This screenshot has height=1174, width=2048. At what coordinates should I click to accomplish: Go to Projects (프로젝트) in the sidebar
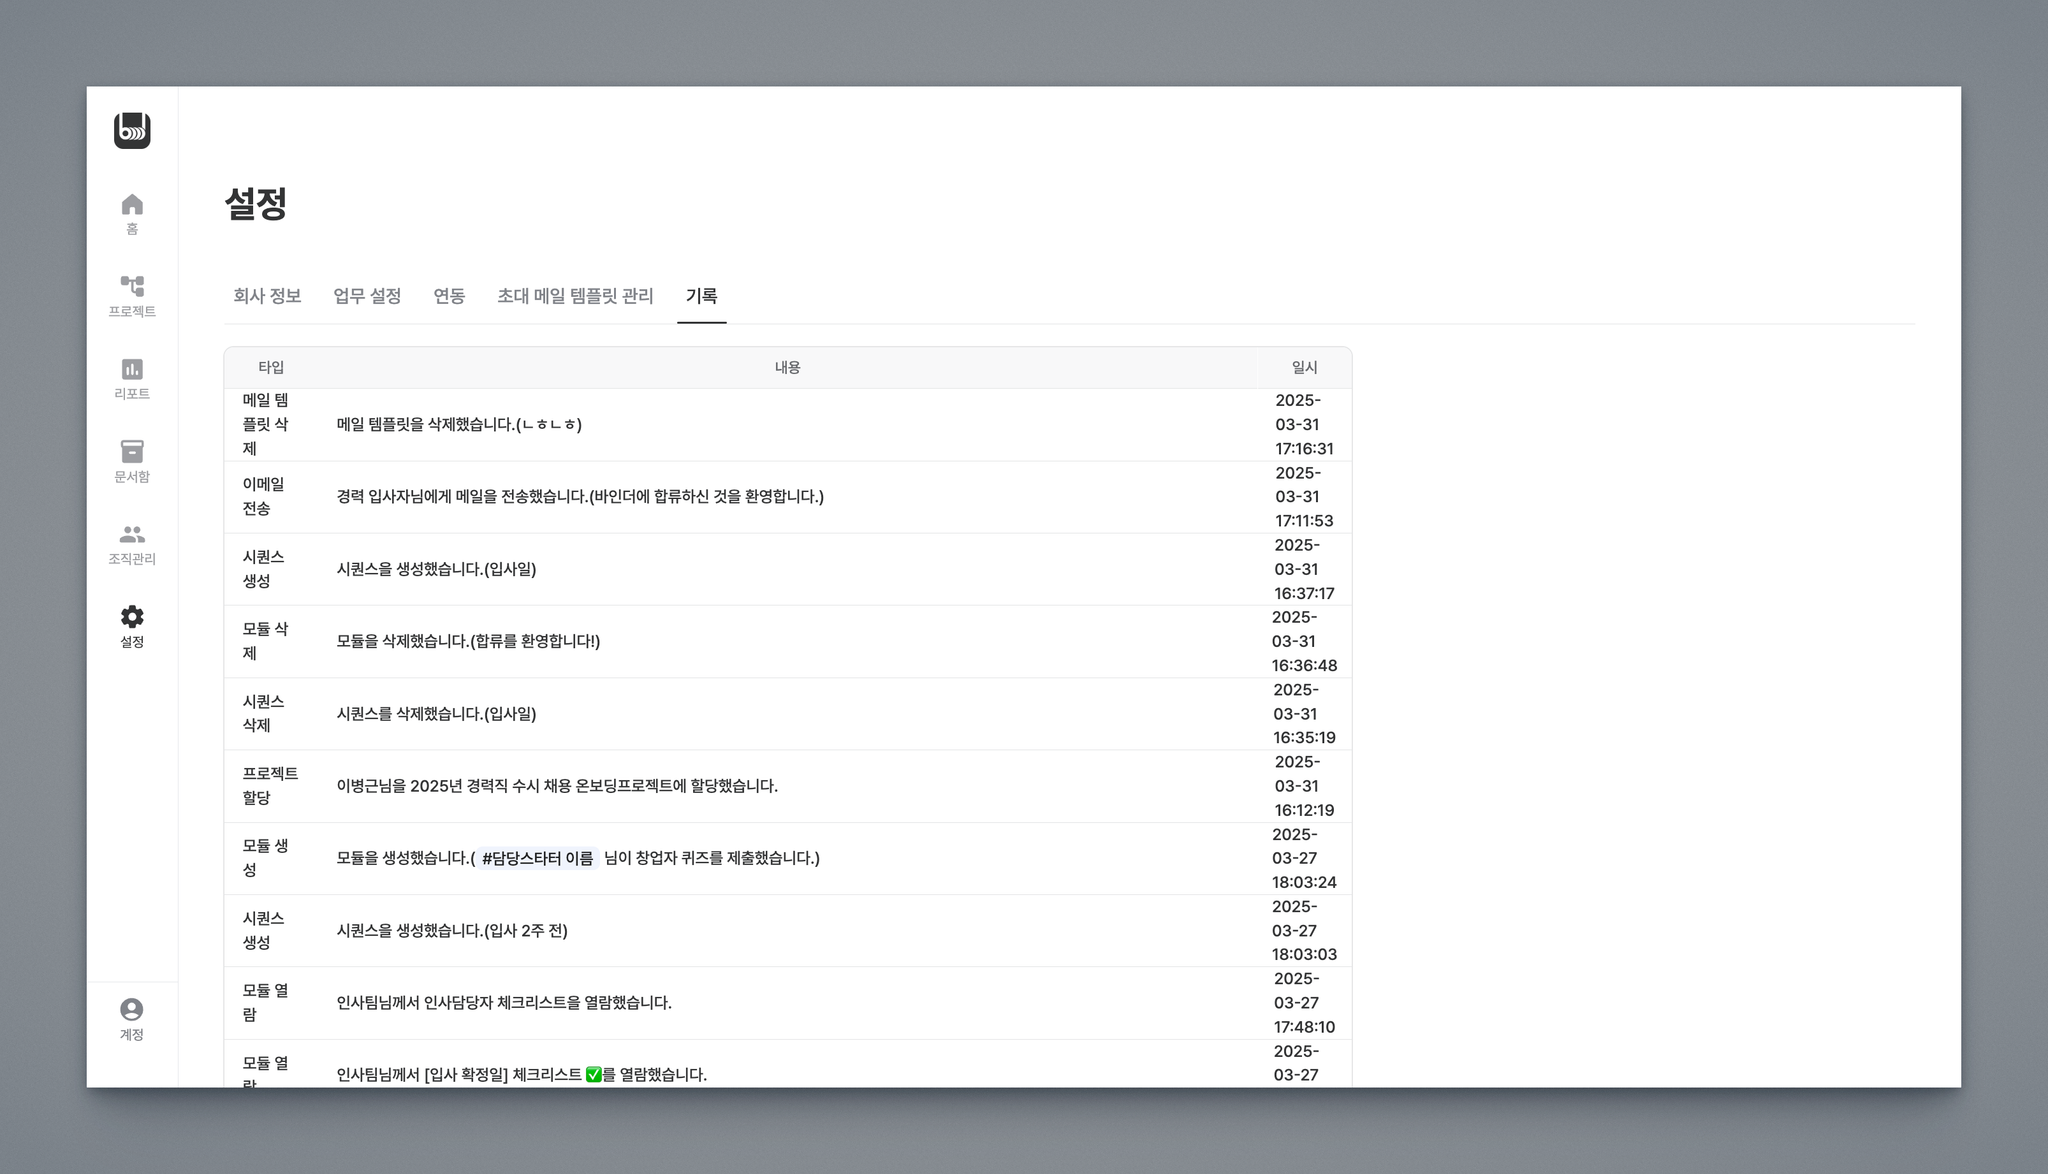click(132, 296)
